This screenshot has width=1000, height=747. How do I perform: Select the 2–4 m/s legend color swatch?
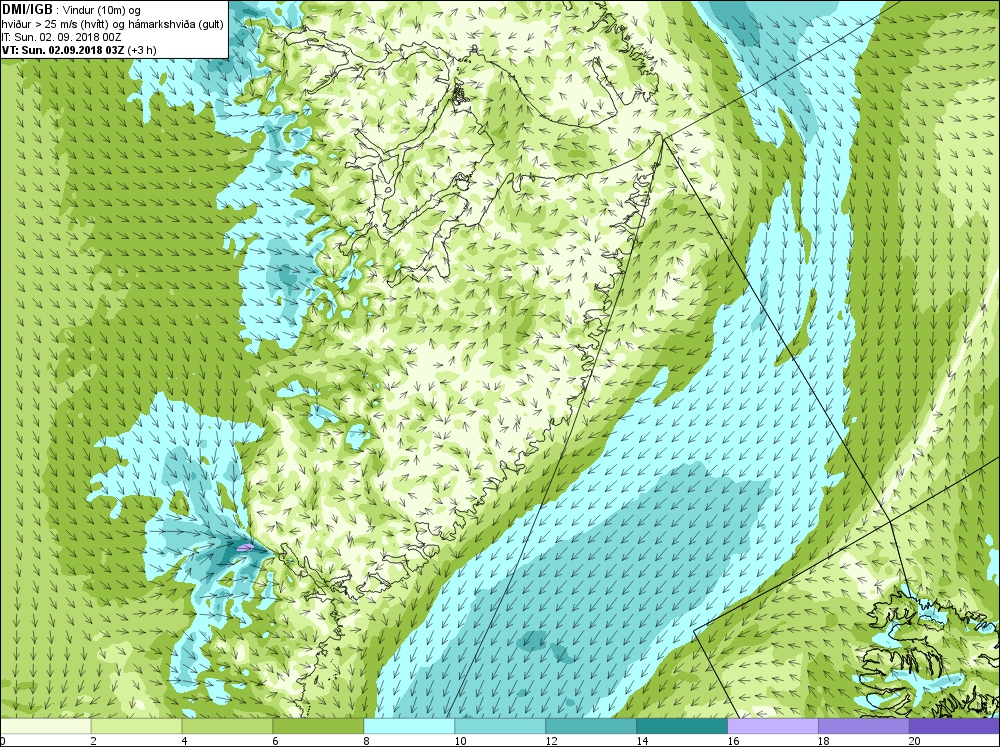point(136,726)
